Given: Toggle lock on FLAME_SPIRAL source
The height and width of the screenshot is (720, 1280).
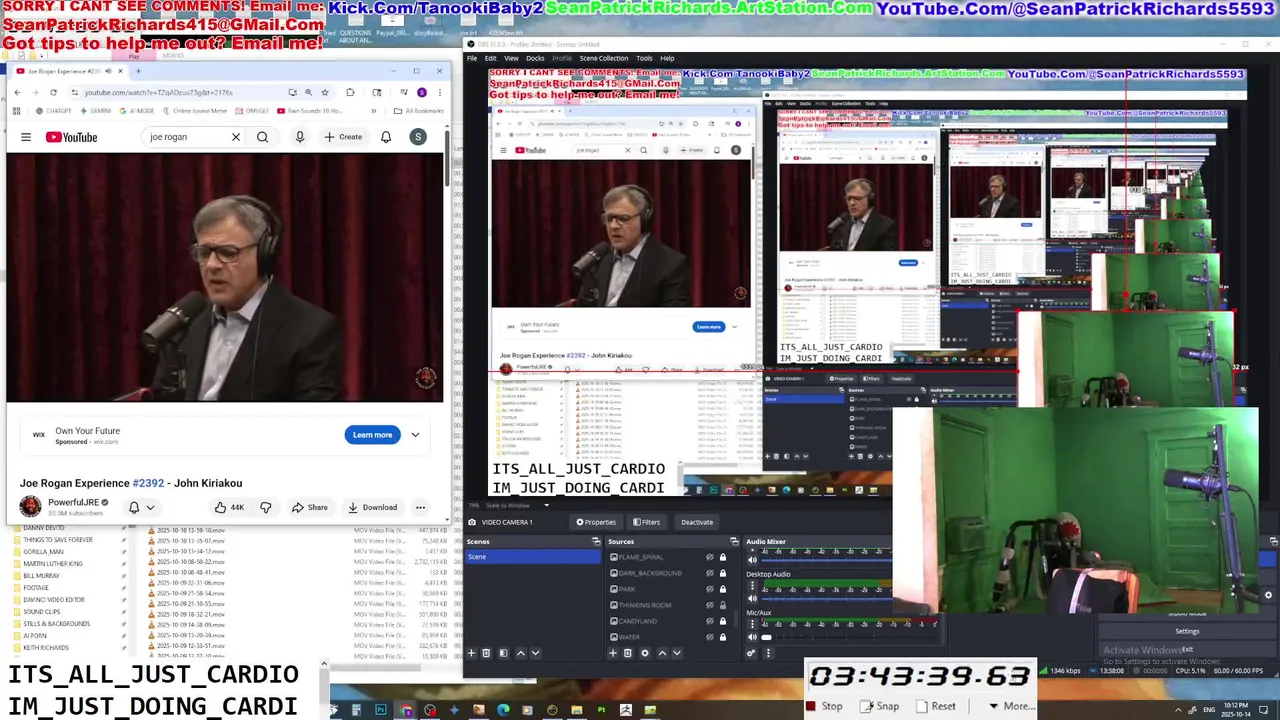Looking at the screenshot, I should [x=722, y=557].
